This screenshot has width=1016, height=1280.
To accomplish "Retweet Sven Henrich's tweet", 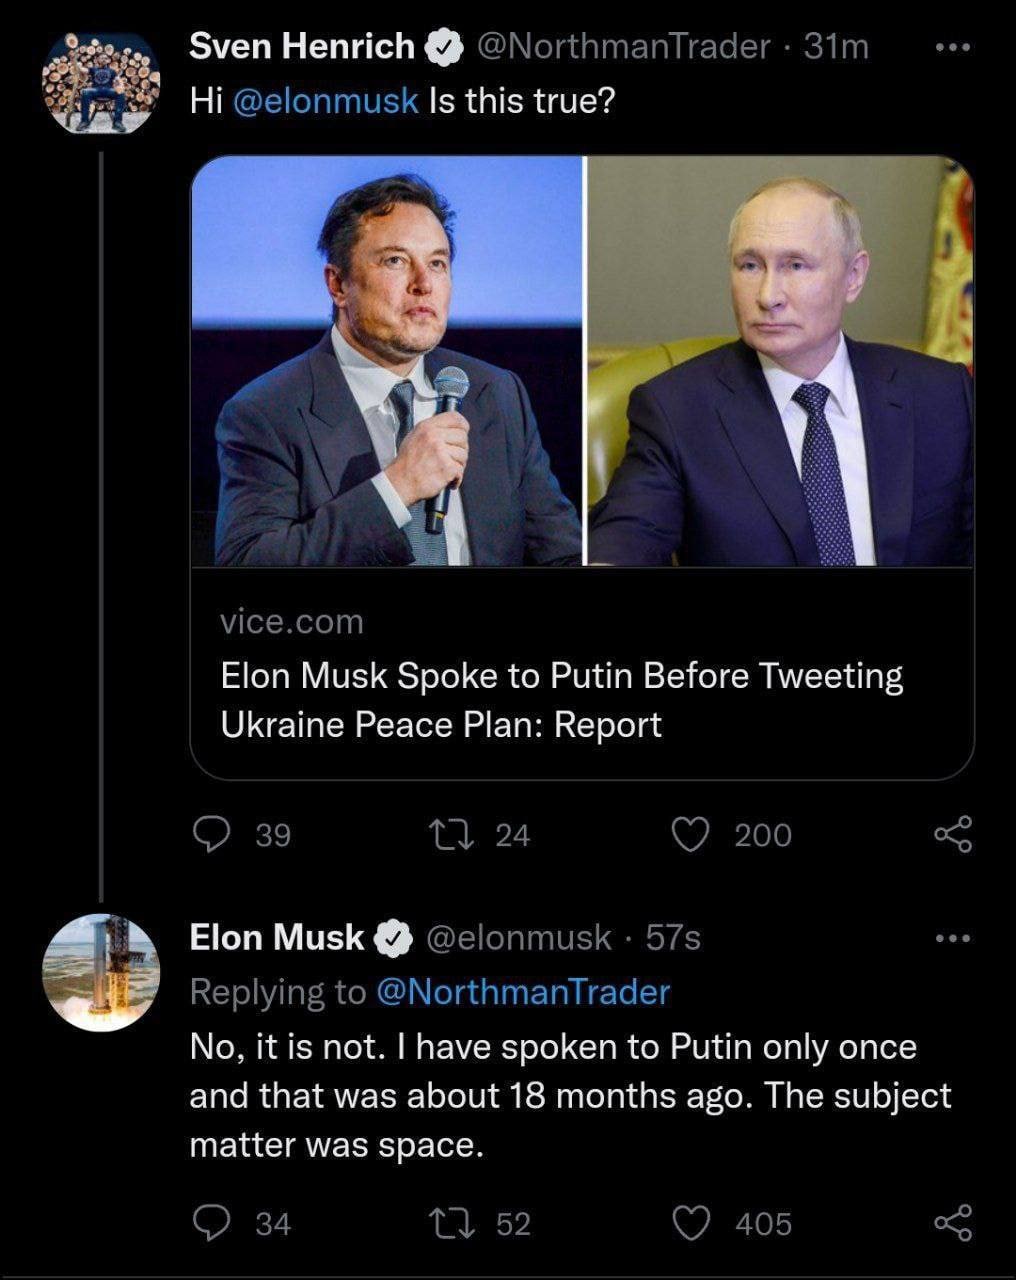I will coord(442,834).
